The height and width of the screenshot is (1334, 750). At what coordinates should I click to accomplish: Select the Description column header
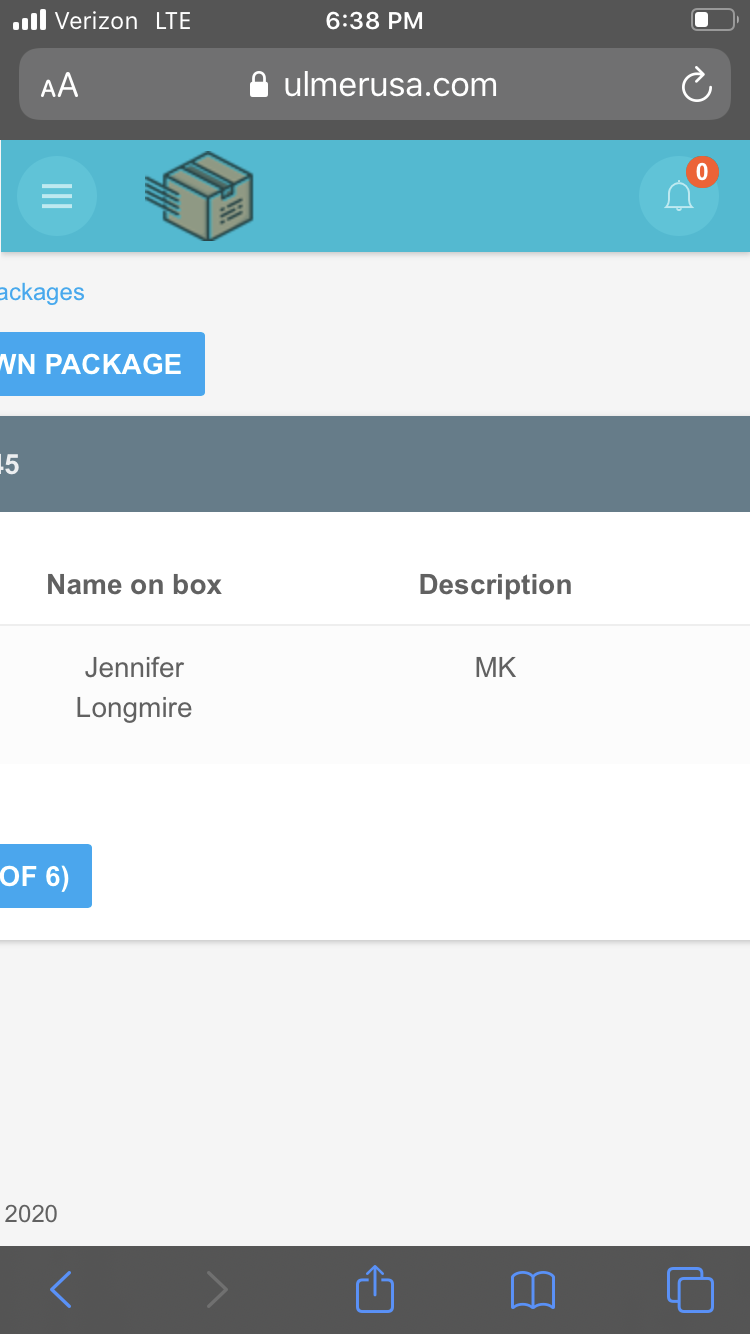pyautogui.click(x=495, y=585)
